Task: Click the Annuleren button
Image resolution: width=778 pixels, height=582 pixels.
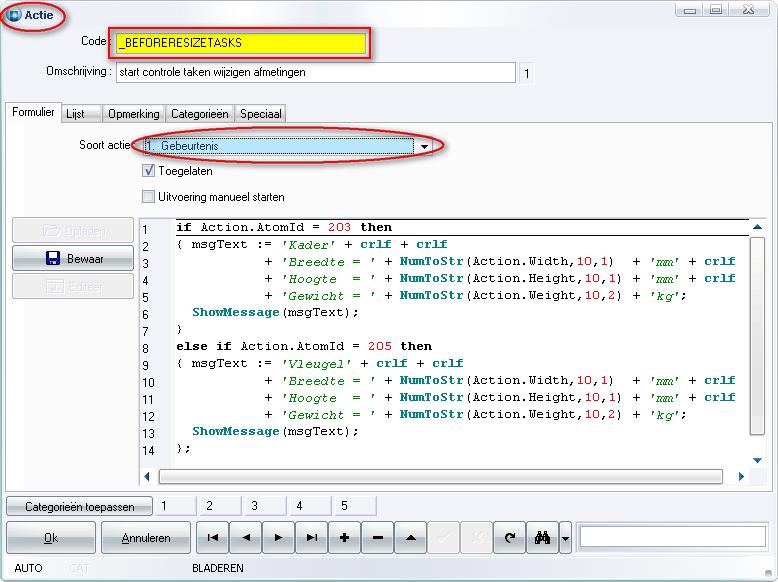Action: pos(146,538)
